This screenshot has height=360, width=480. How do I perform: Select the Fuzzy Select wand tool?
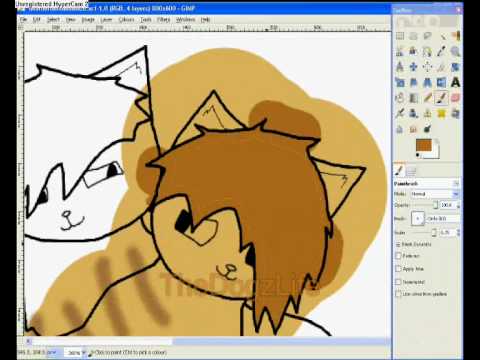point(442,36)
